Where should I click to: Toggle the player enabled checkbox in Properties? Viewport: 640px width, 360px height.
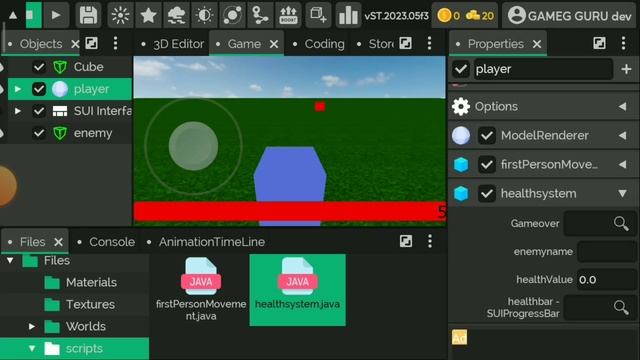pyautogui.click(x=461, y=69)
